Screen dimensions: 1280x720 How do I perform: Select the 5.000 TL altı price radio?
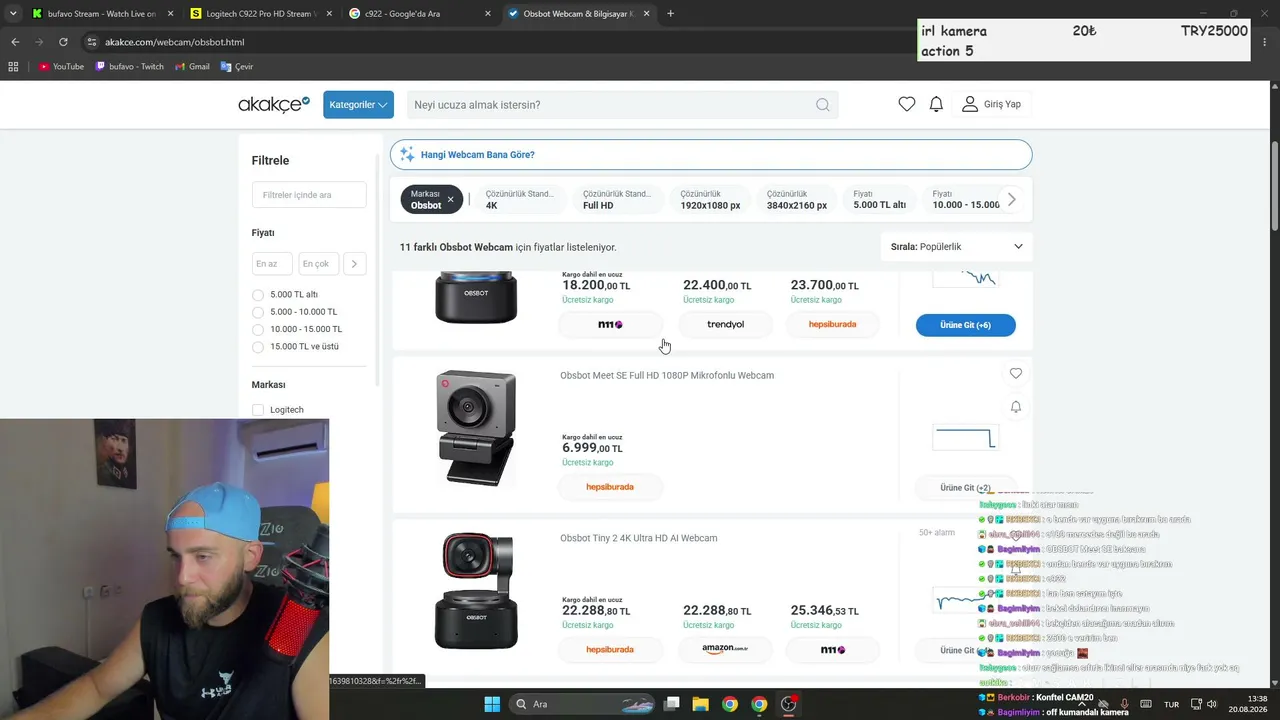point(258,295)
